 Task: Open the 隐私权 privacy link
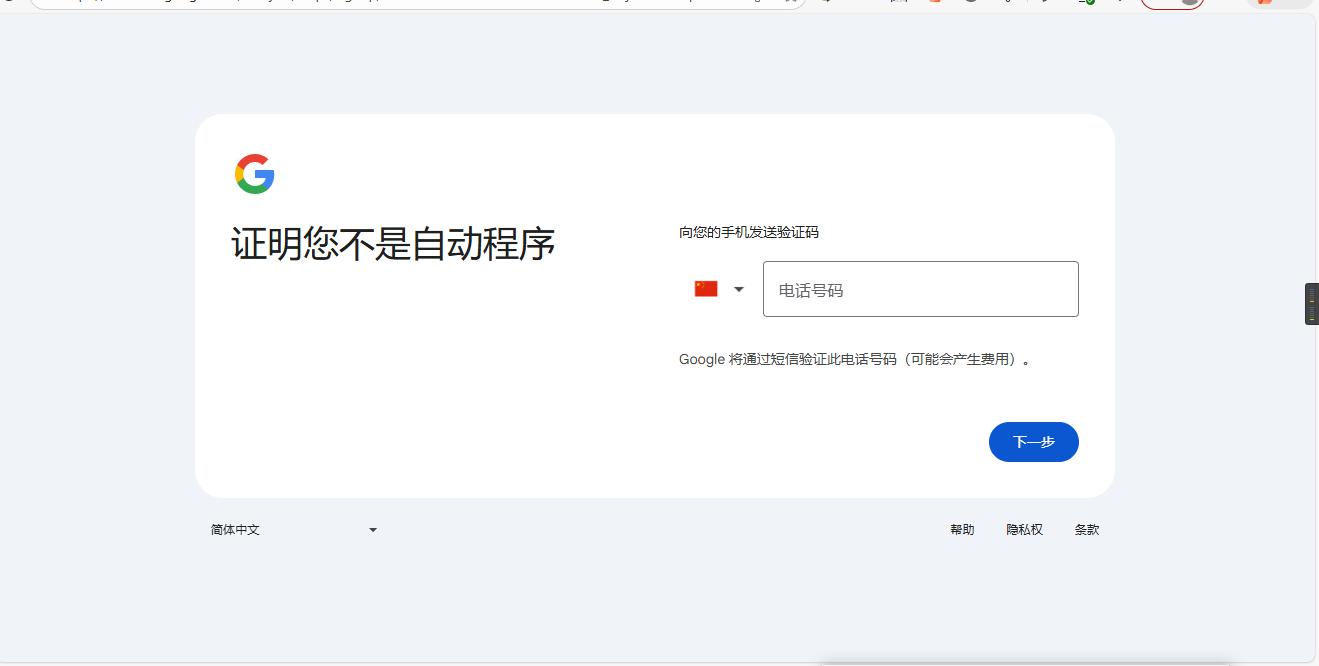[x=1024, y=529]
